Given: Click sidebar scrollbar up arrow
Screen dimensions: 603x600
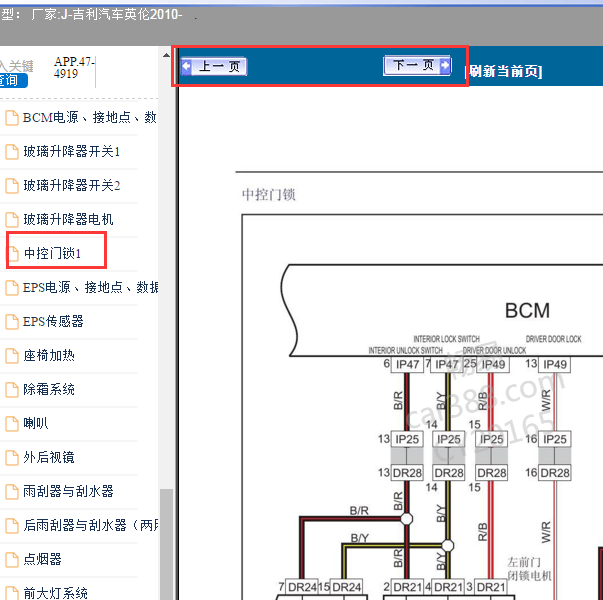Looking at the screenshot, I should click(x=166, y=55).
